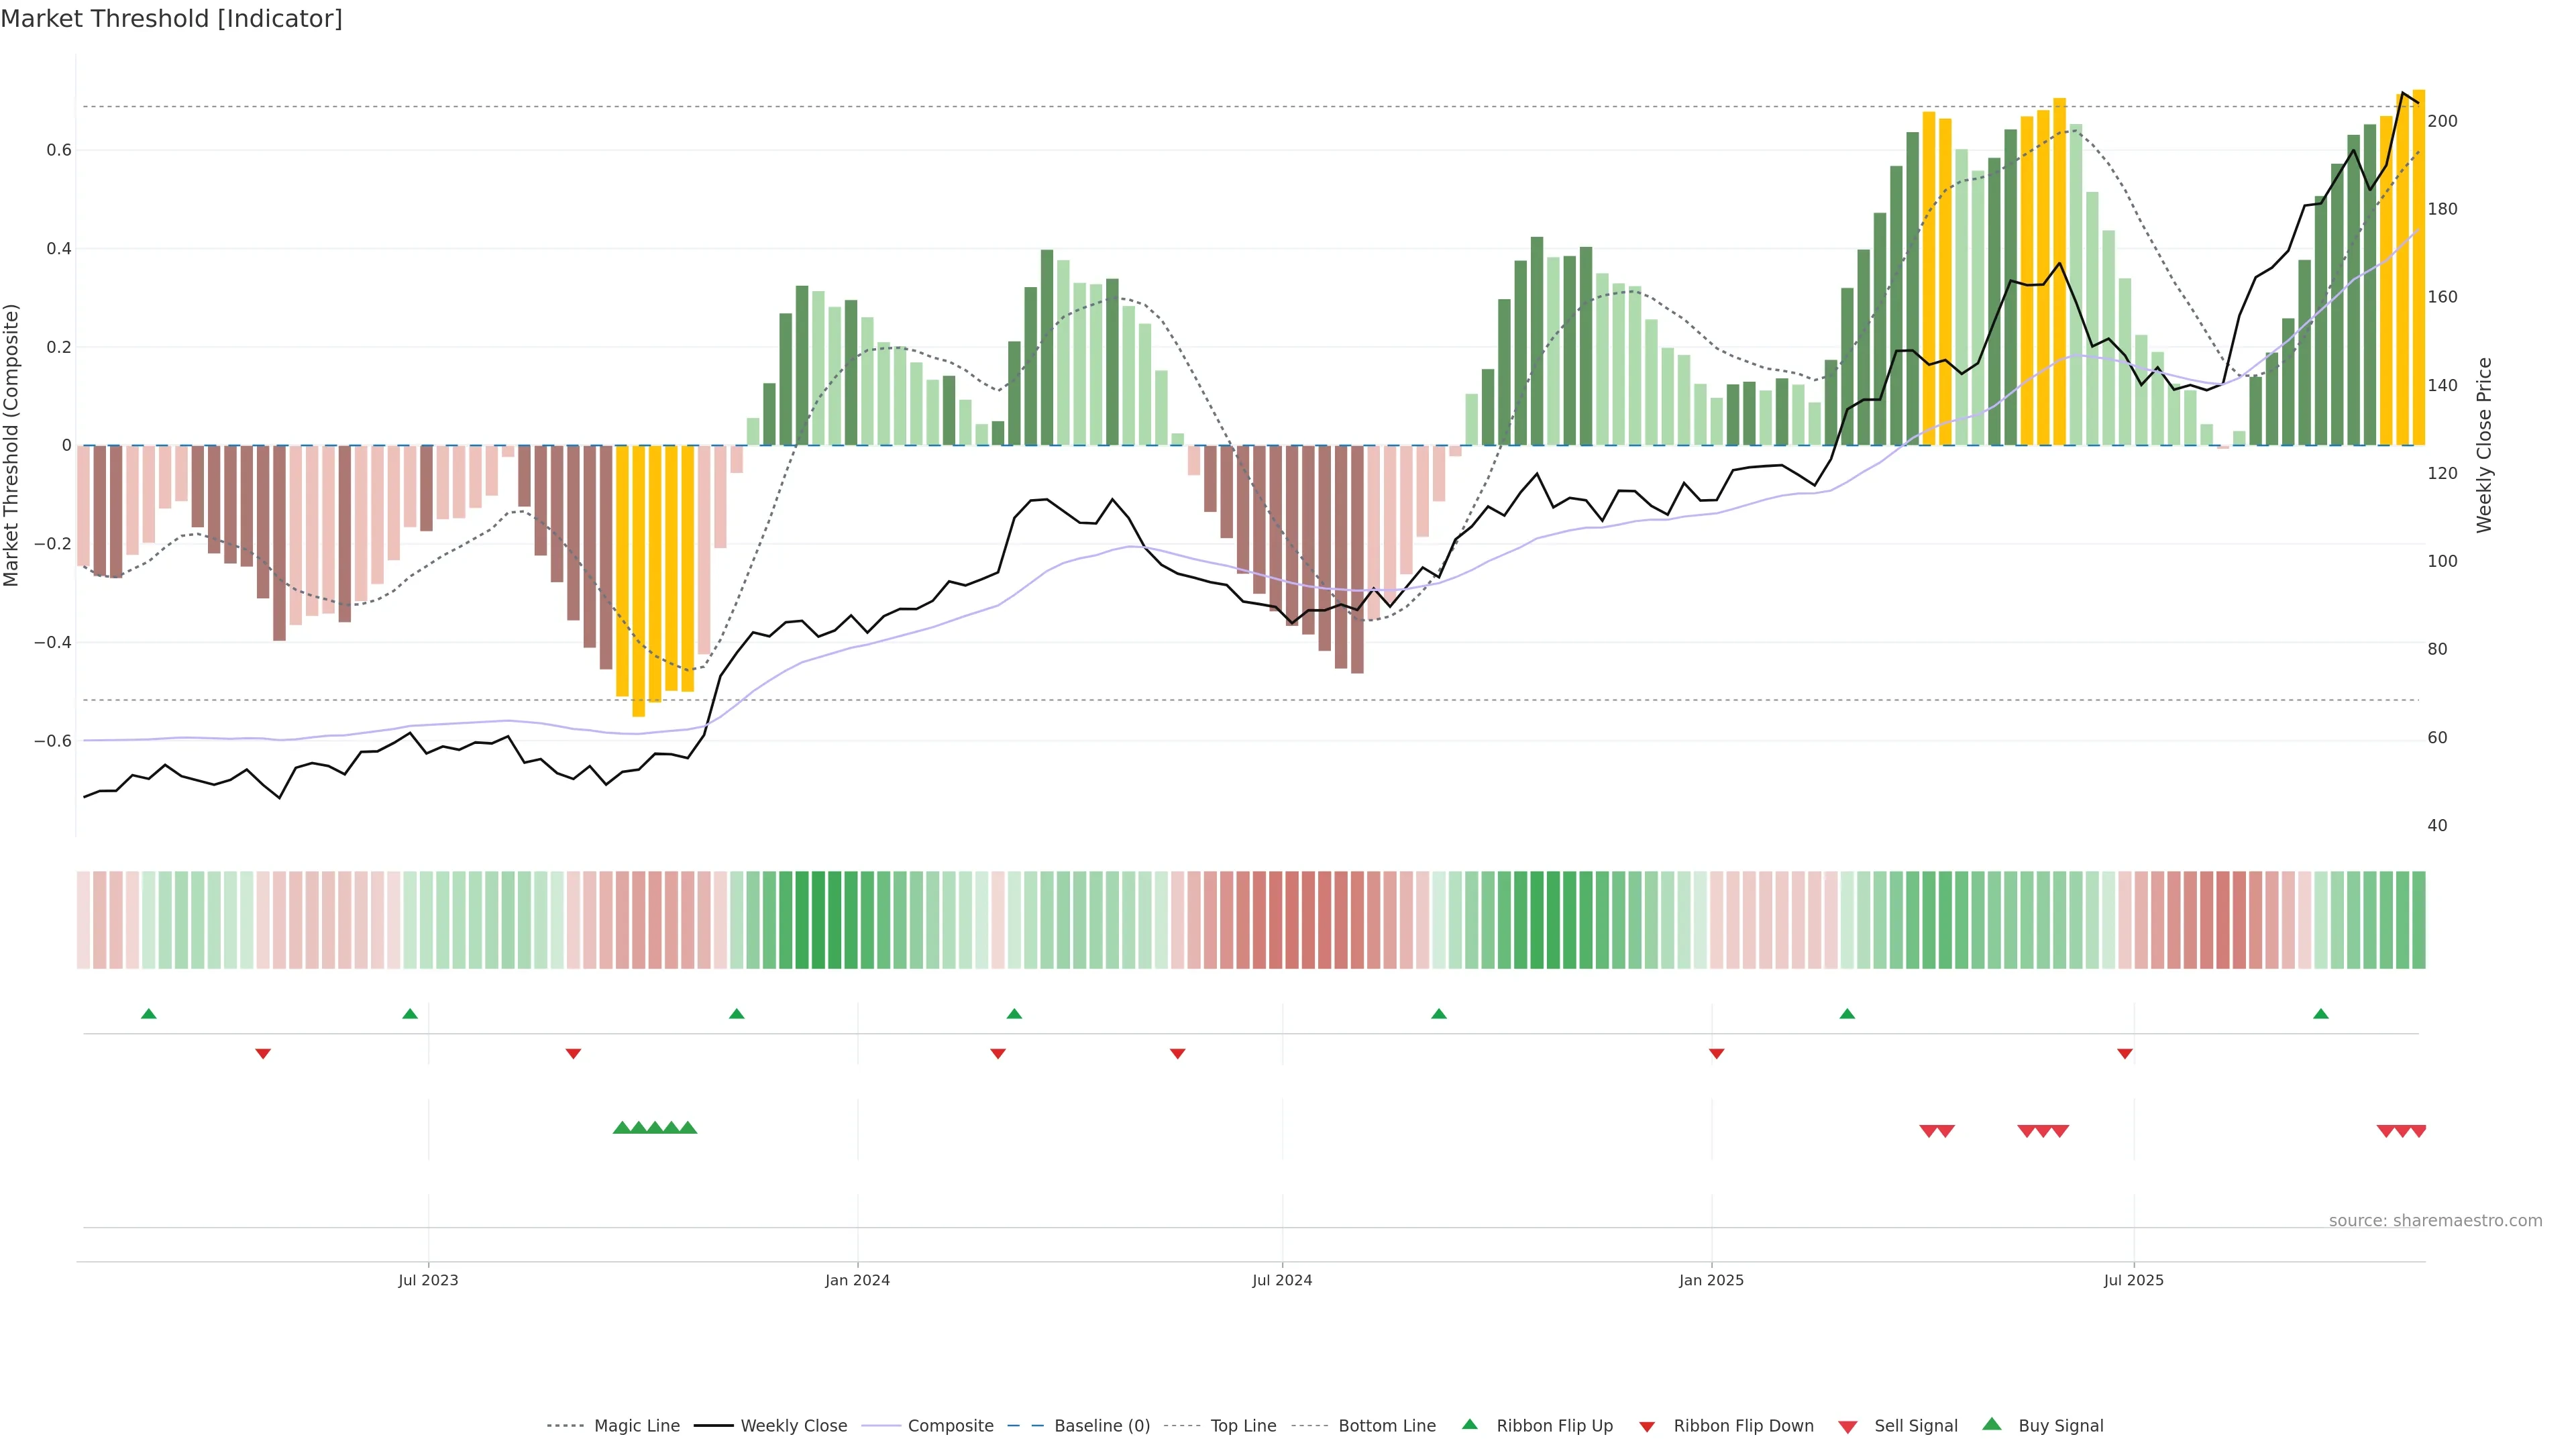Click the green flip-up marker near Jul 2023
The width and height of the screenshot is (2576, 1449).
(410, 1014)
